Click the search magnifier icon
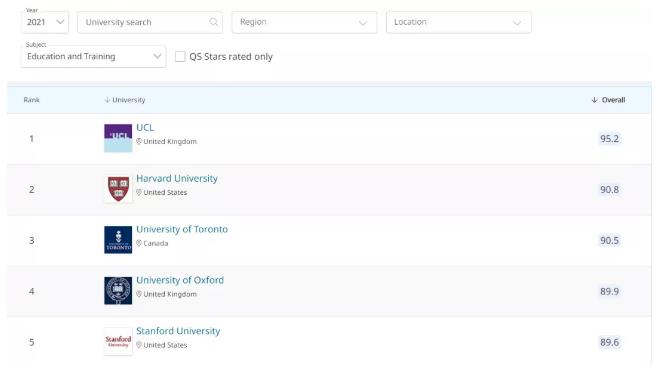 [x=214, y=22]
